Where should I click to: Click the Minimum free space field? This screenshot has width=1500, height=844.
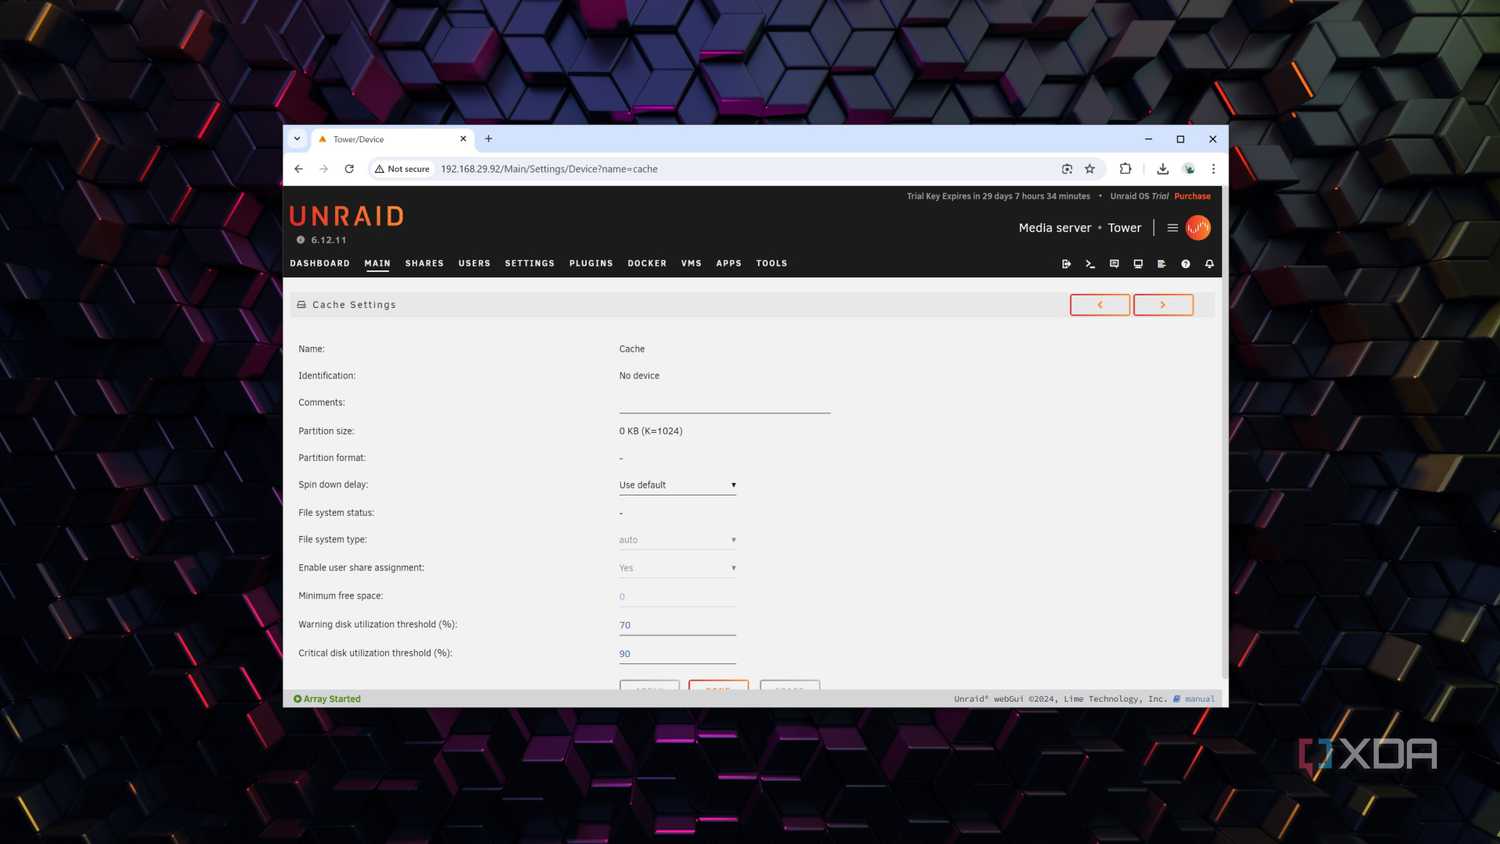click(x=677, y=597)
